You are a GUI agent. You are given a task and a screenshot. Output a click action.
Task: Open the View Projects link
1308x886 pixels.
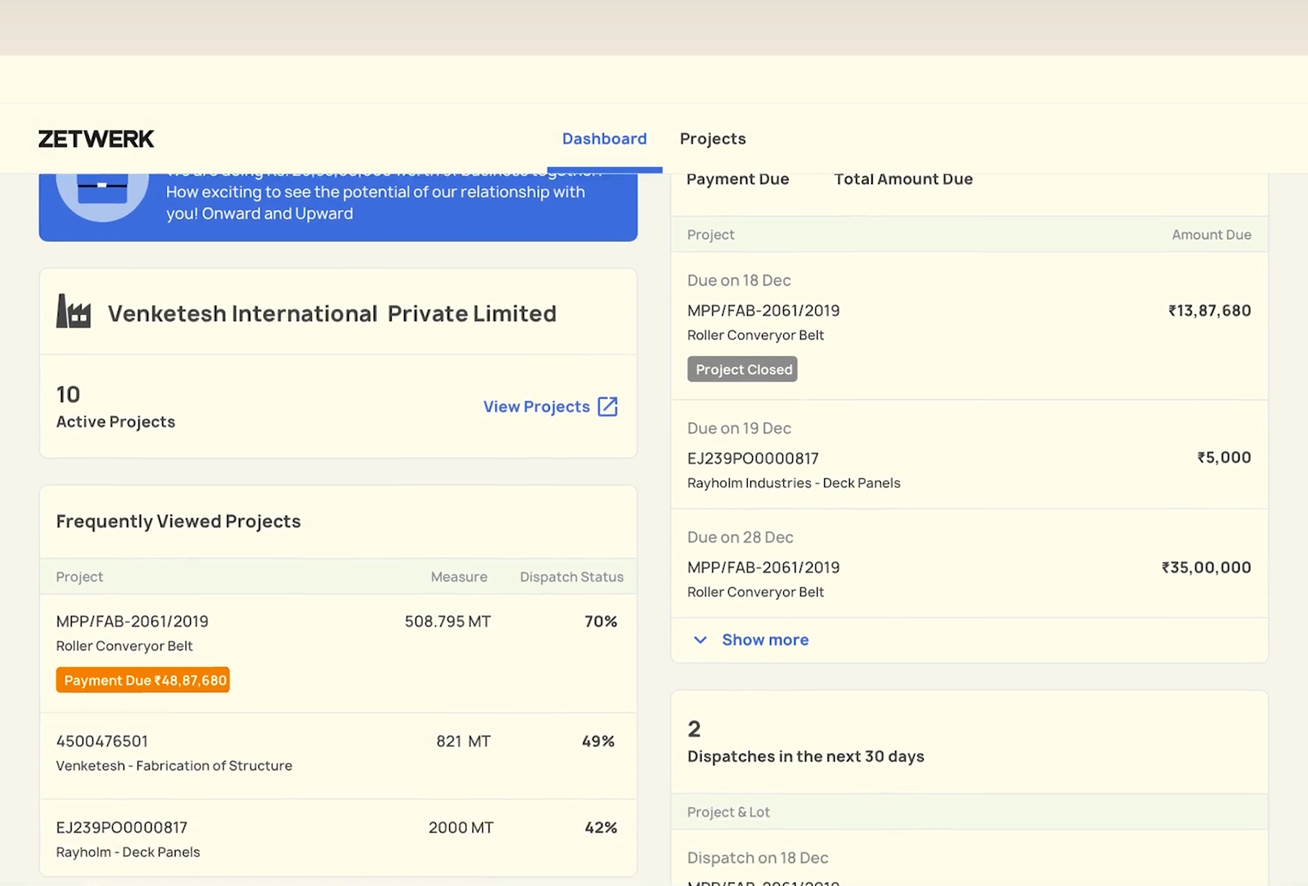click(537, 406)
